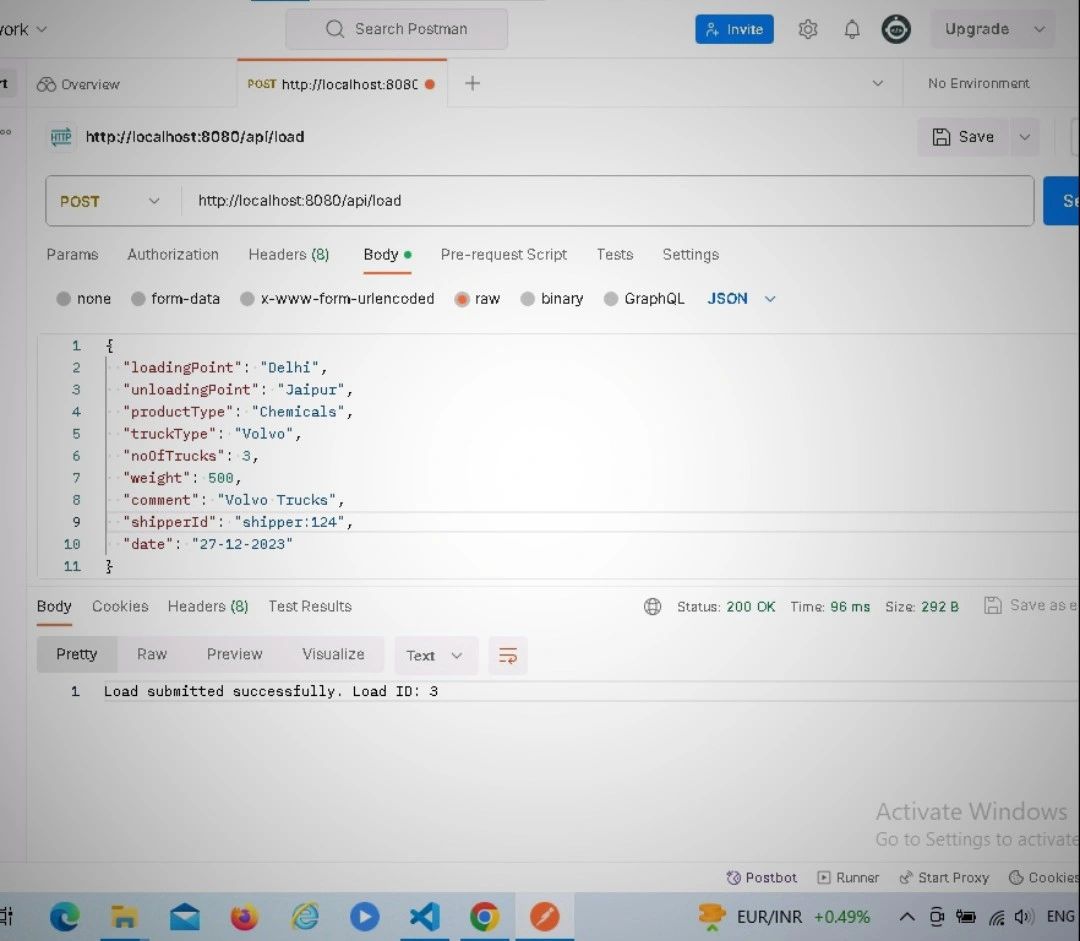This screenshot has width=1080, height=941.
Task: Open Visual Studio Code from taskbar
Action: (x=425, y=916)
